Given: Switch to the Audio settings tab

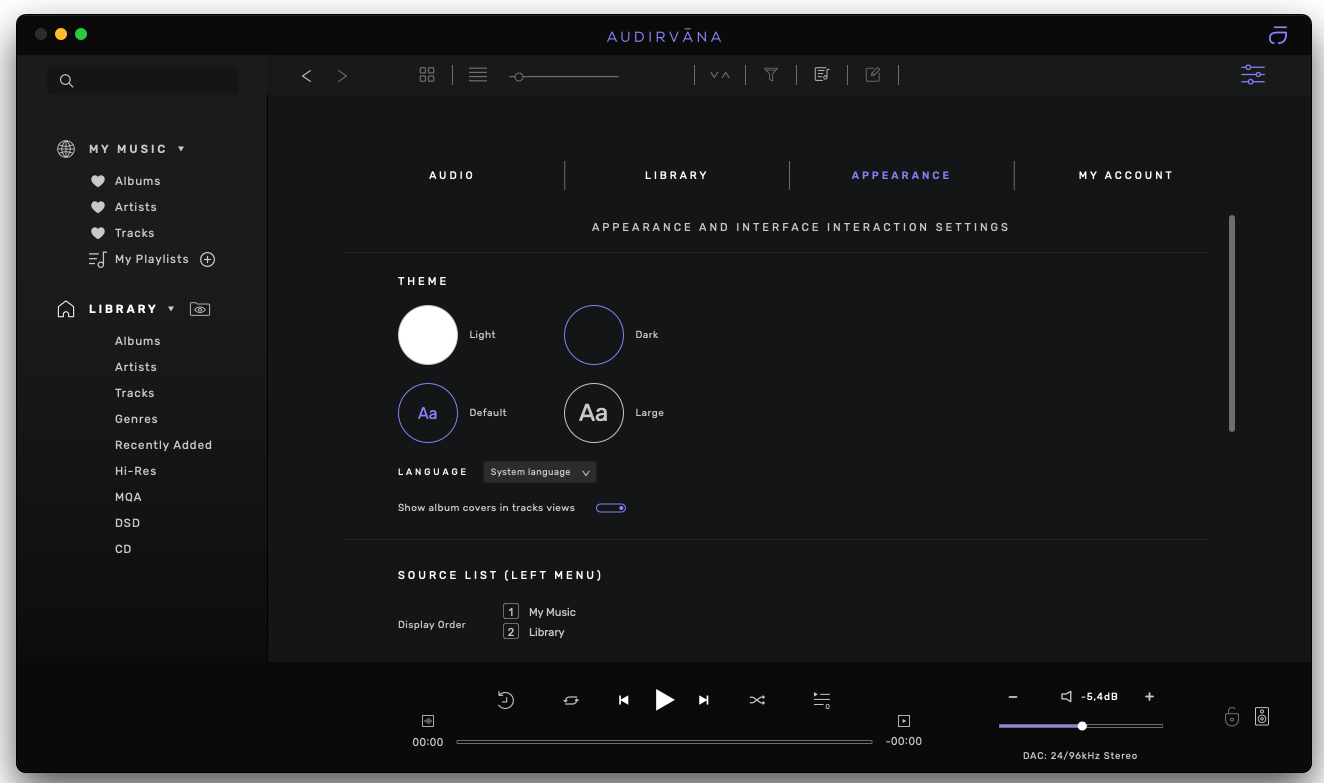Looking at the screenshot, I should (452, 175).
